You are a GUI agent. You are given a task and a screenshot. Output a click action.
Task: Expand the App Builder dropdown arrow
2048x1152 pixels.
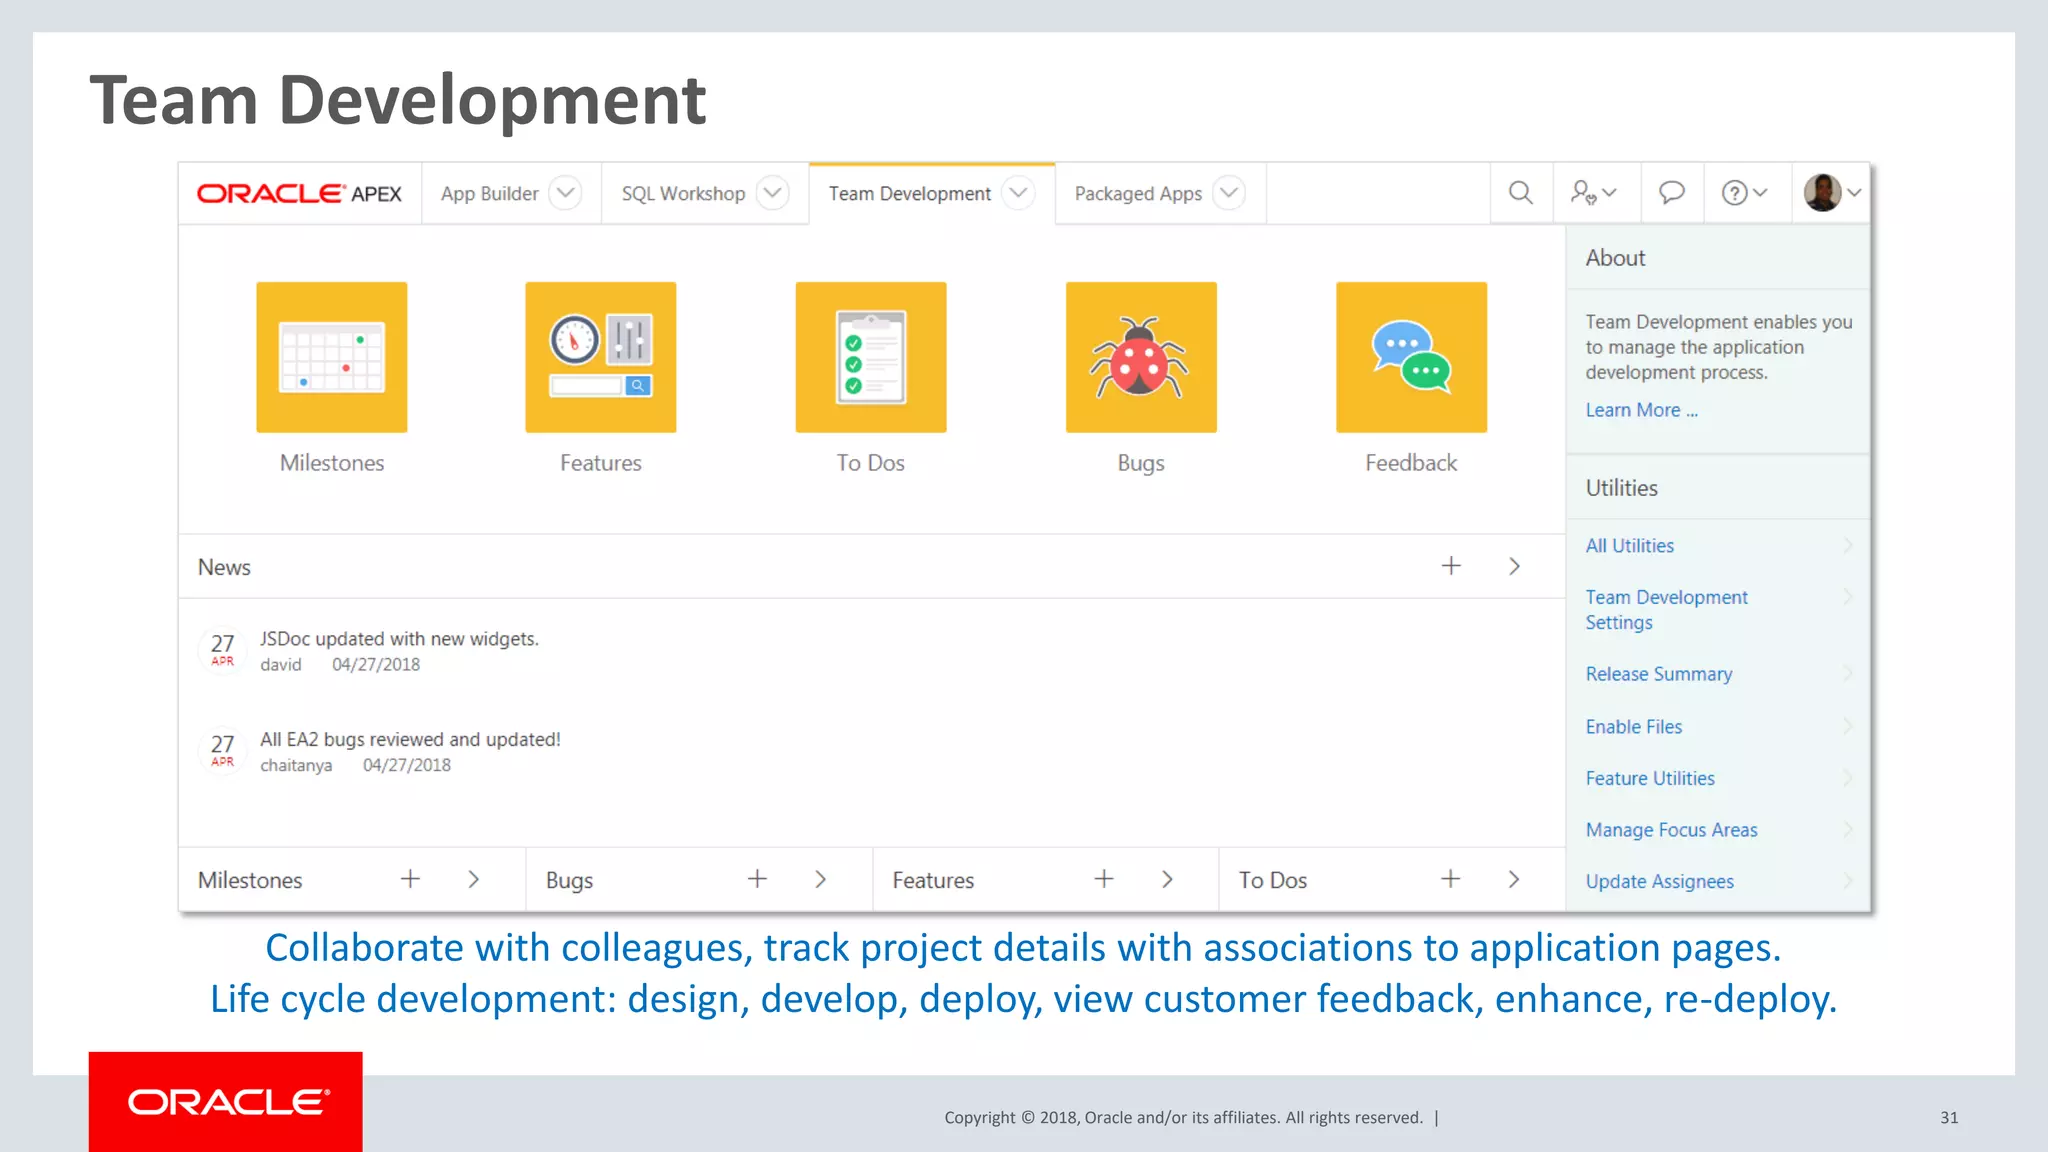click(565, 193)
